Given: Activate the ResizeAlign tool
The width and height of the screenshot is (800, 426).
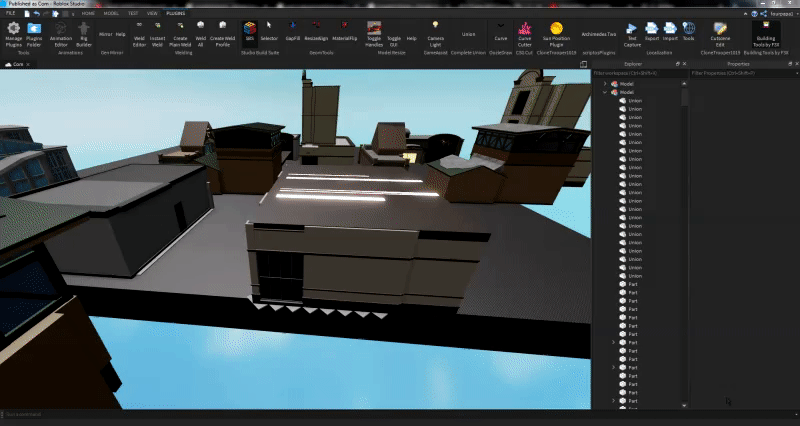Looking at the screenshot, I should click(316, 31).
